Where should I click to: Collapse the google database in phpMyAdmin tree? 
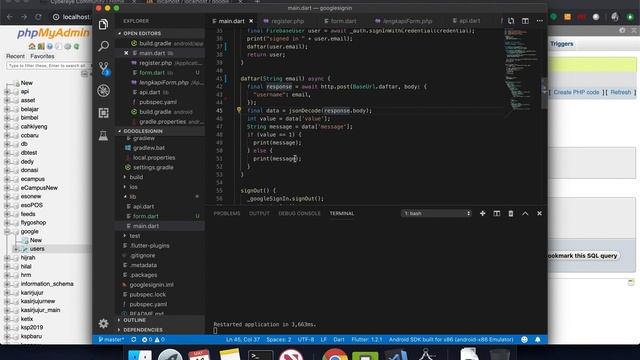click(7, 231)
